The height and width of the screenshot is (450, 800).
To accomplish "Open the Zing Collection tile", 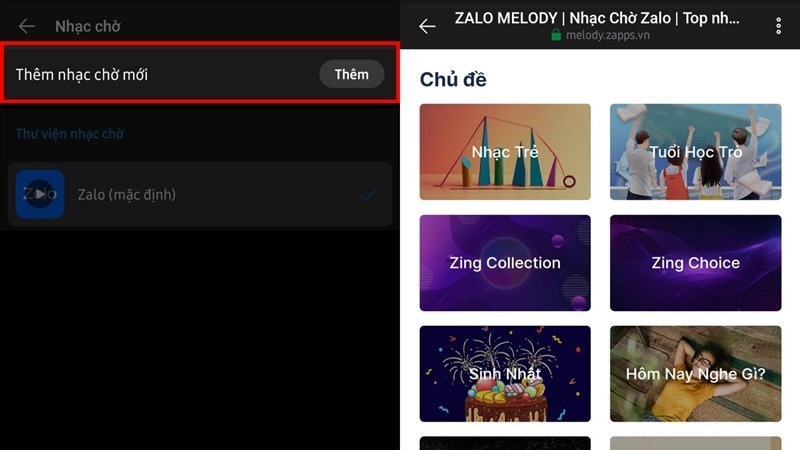I will [505, 263].
